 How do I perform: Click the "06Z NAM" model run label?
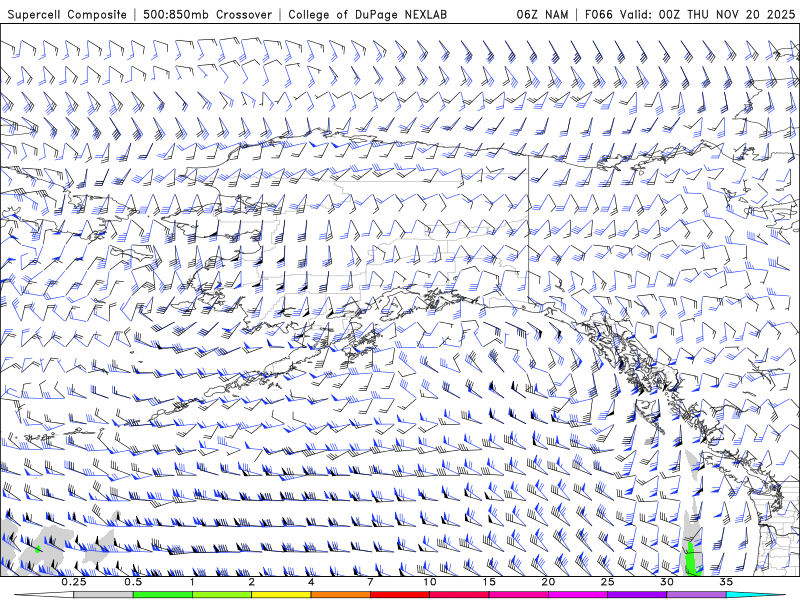pos(542,14)
